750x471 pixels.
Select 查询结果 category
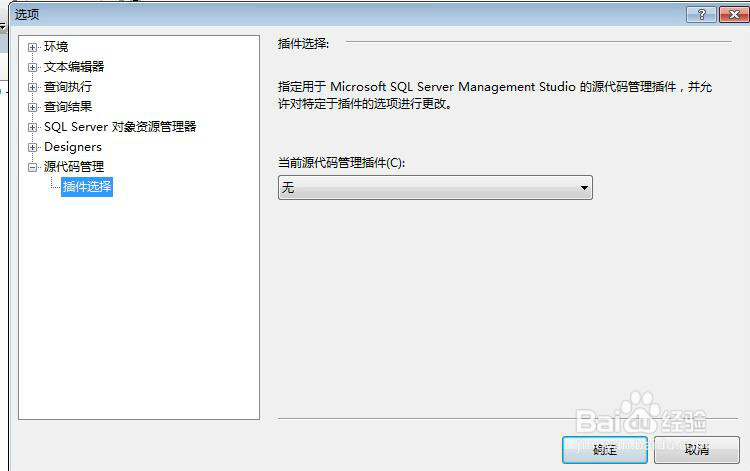tap(68, 107)
